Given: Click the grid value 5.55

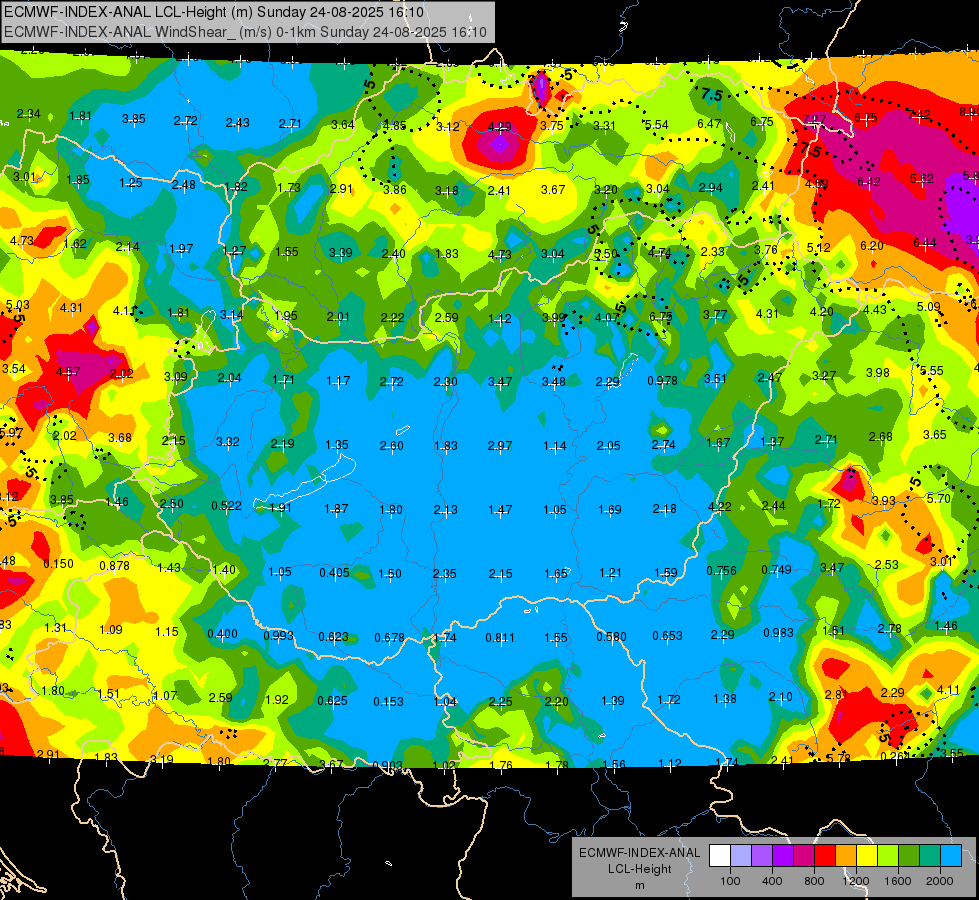Looking at the screenshot, I should click(x=932, y=370).
